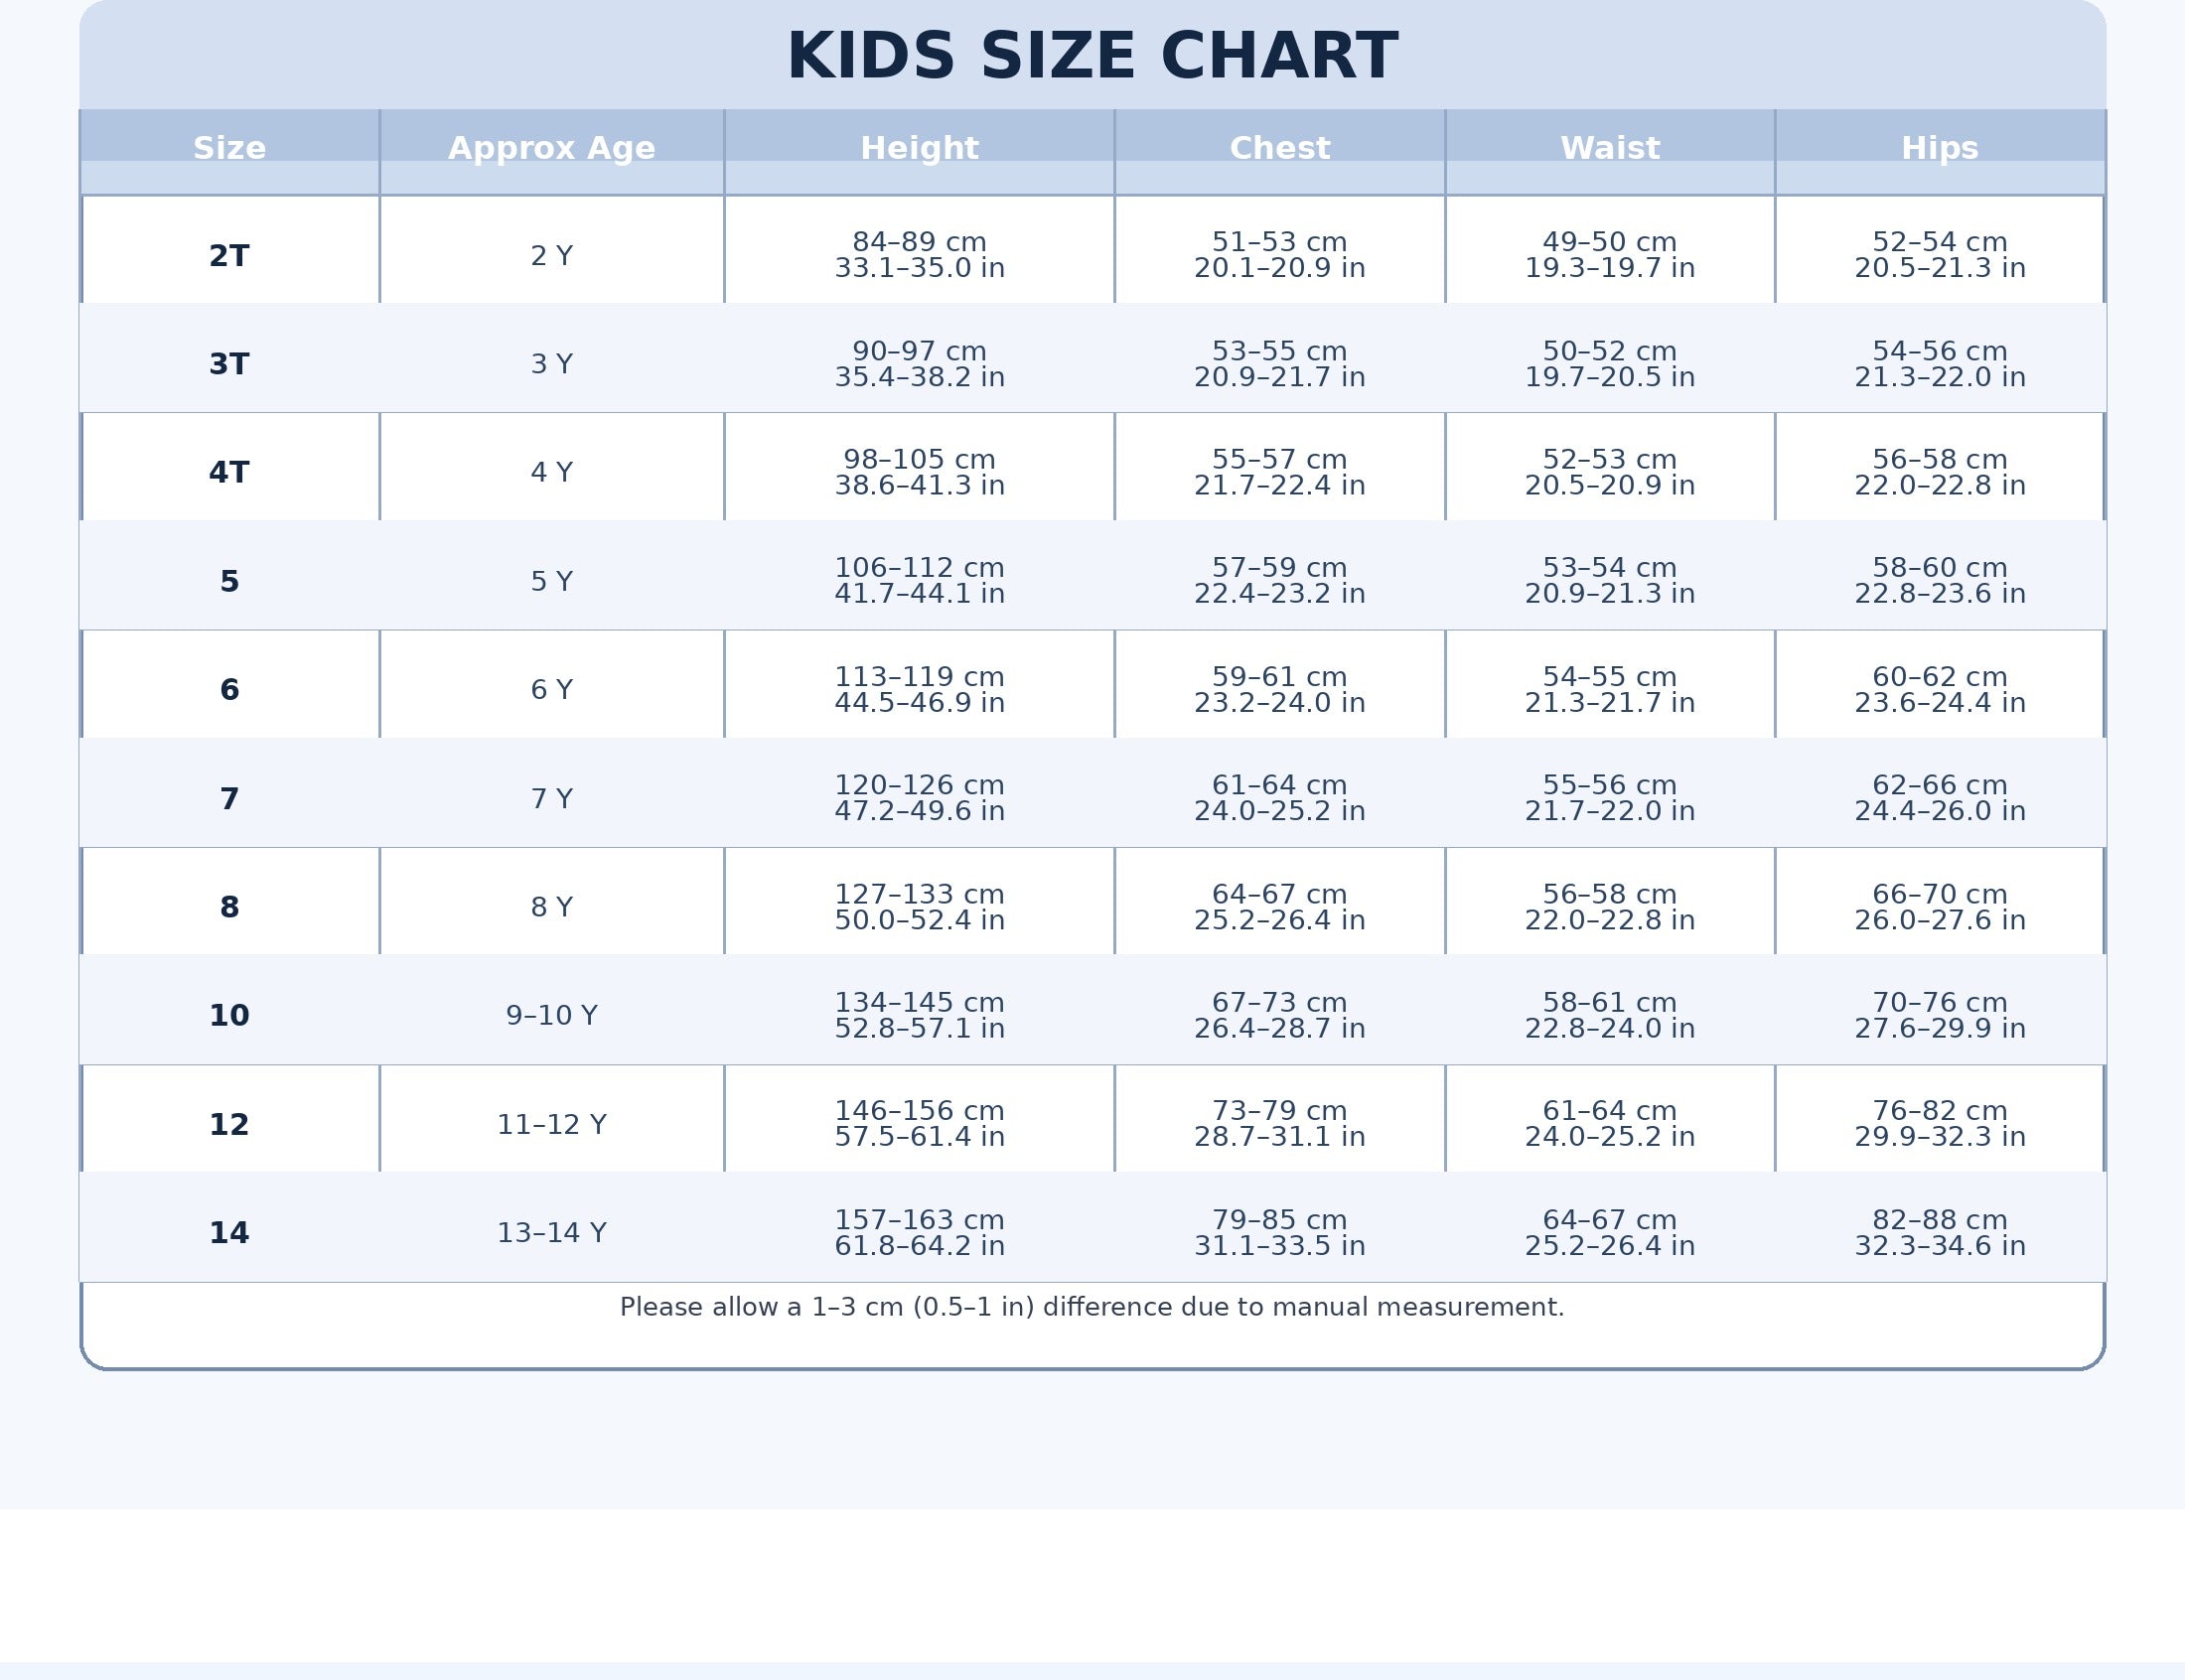
Task: Select the Height column header
Action: [919, 149]
